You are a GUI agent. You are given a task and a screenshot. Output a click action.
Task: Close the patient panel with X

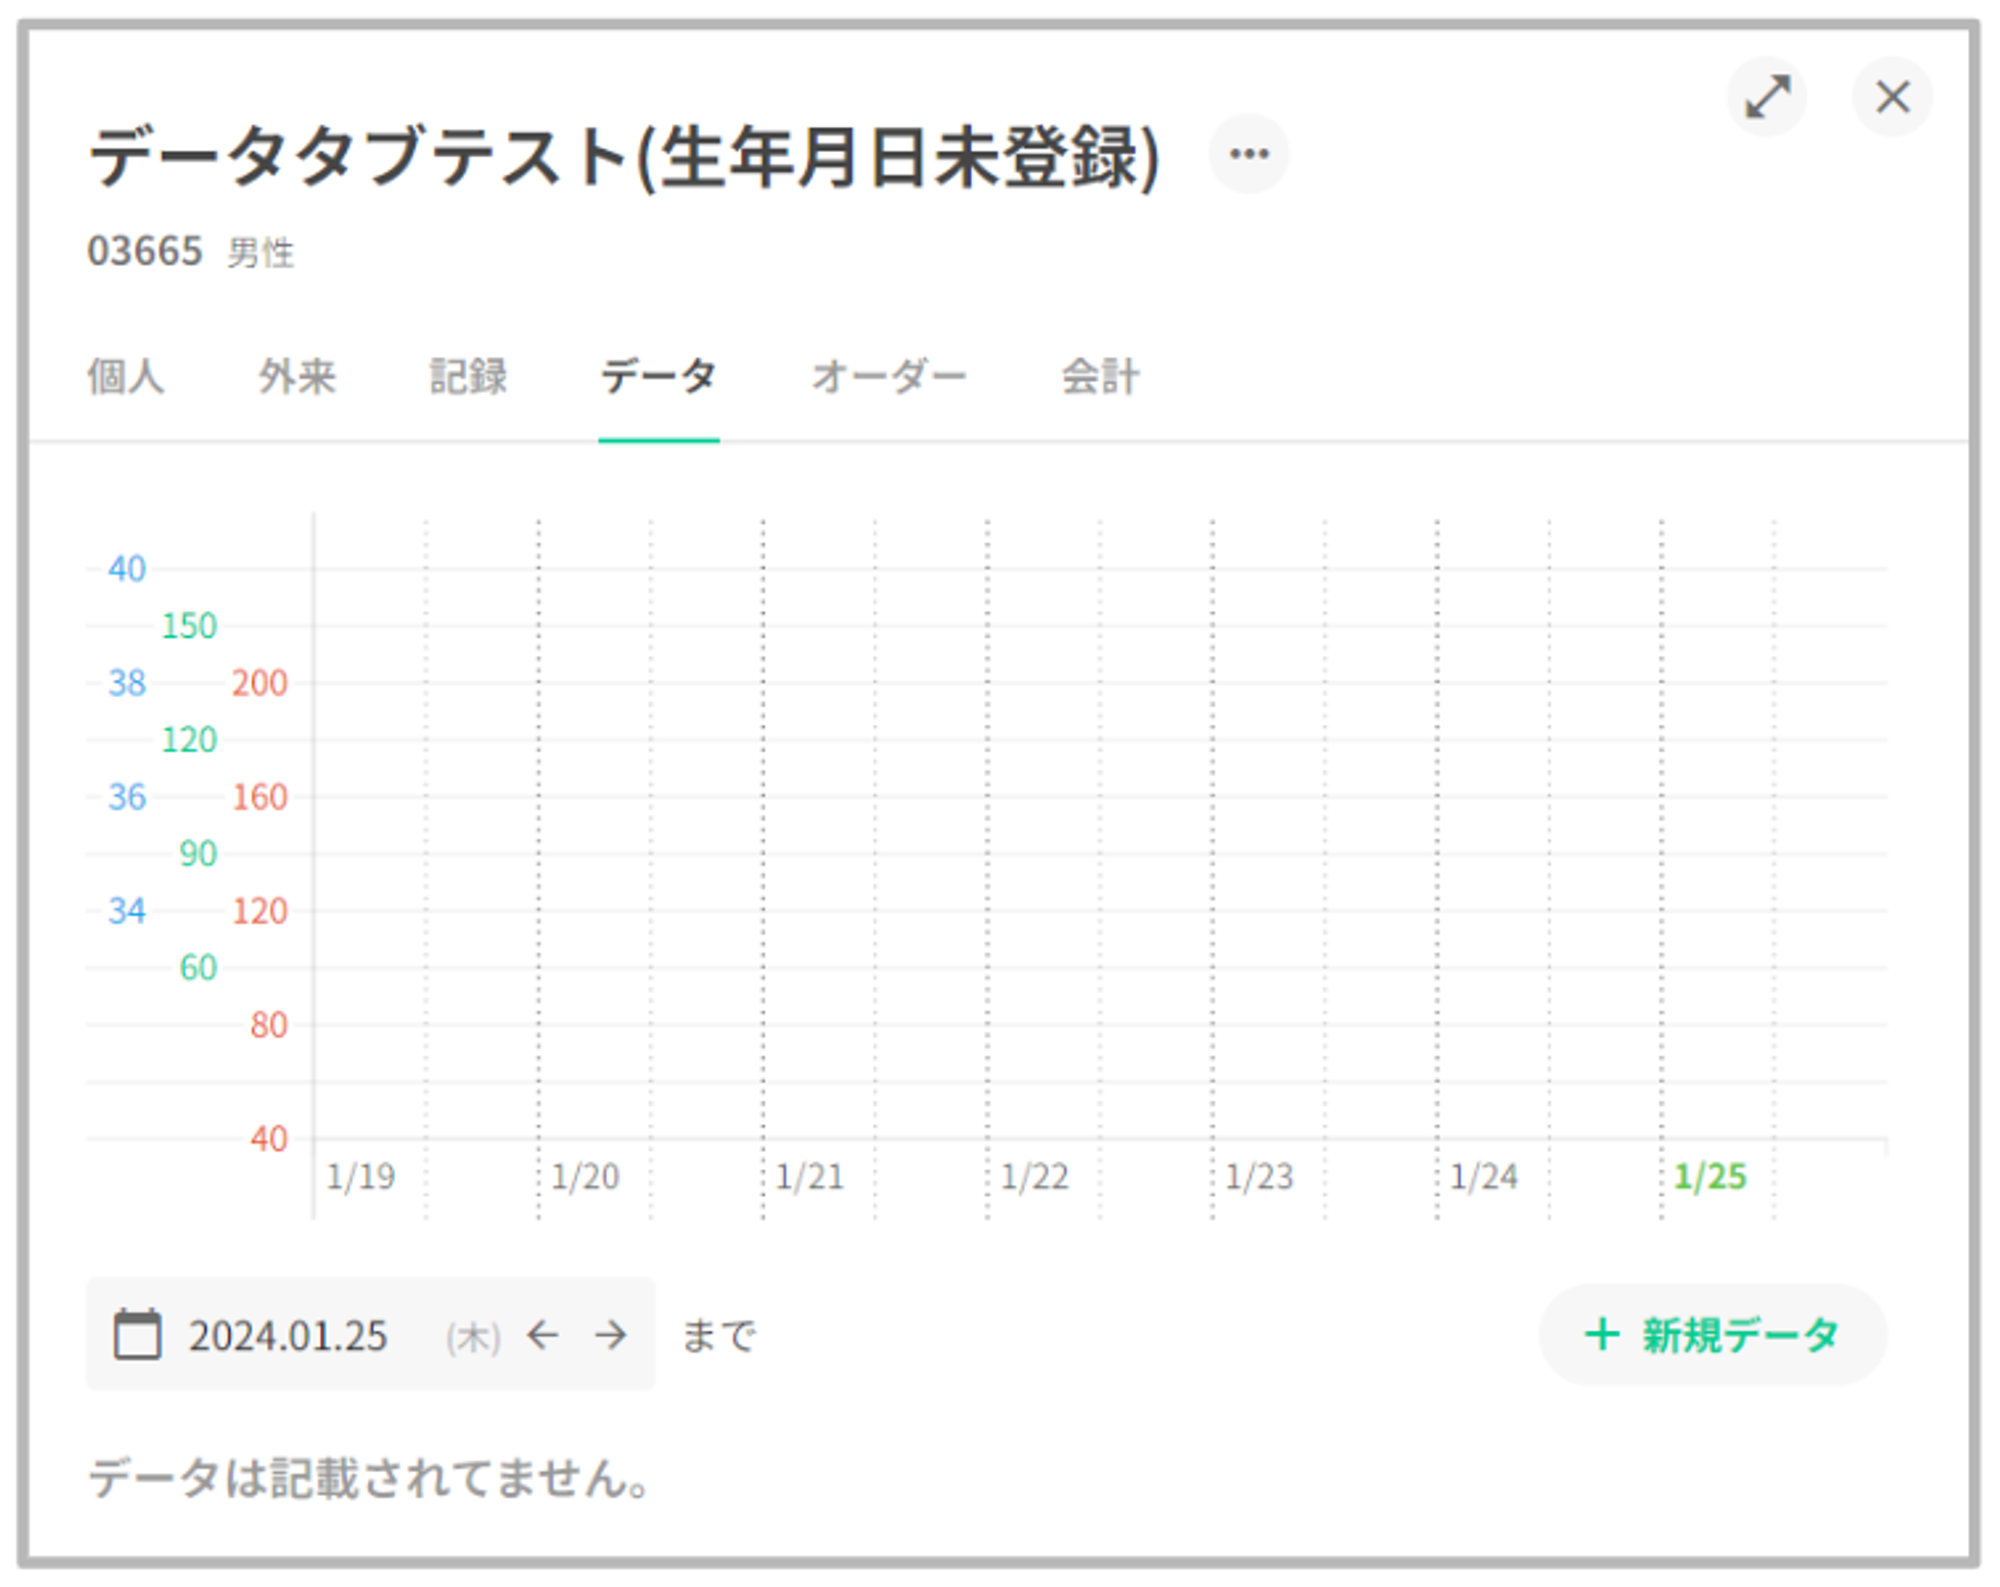(x=1892, y=97)
